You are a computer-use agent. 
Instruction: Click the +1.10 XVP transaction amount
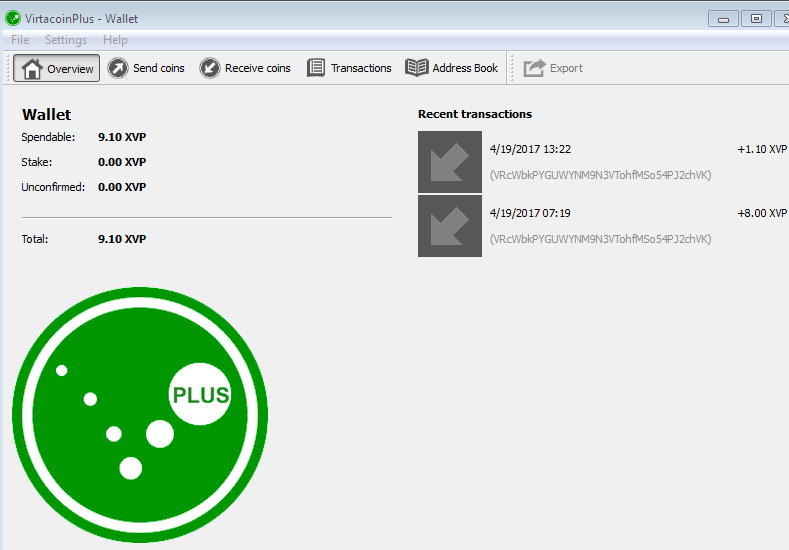[x=762, y=149]
